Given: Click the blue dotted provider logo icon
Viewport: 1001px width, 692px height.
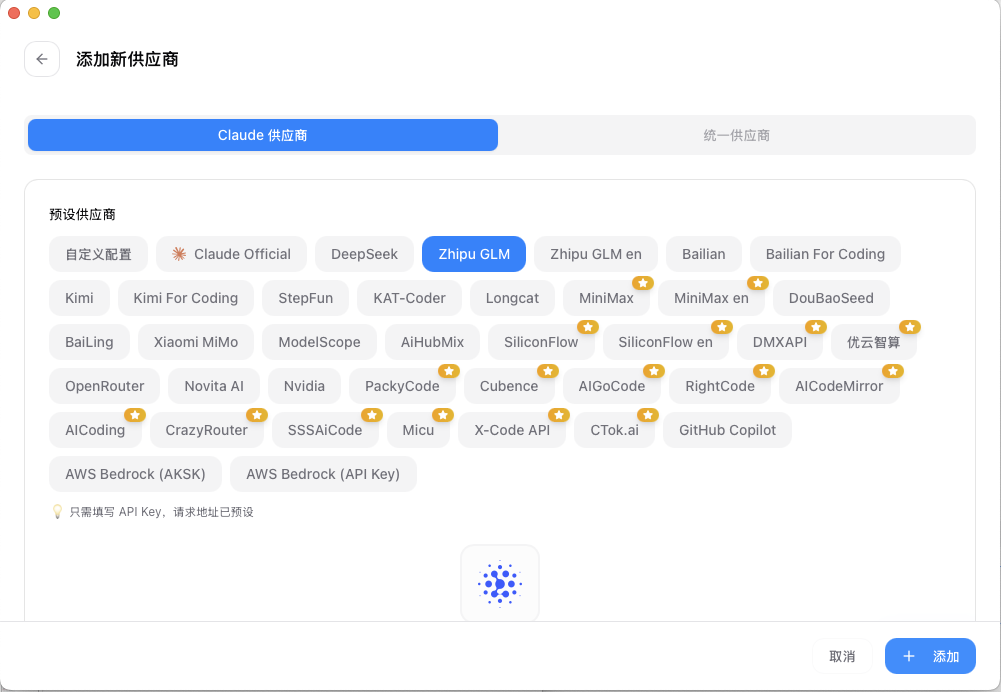Looking at the screenshot, I should point(500,583).
